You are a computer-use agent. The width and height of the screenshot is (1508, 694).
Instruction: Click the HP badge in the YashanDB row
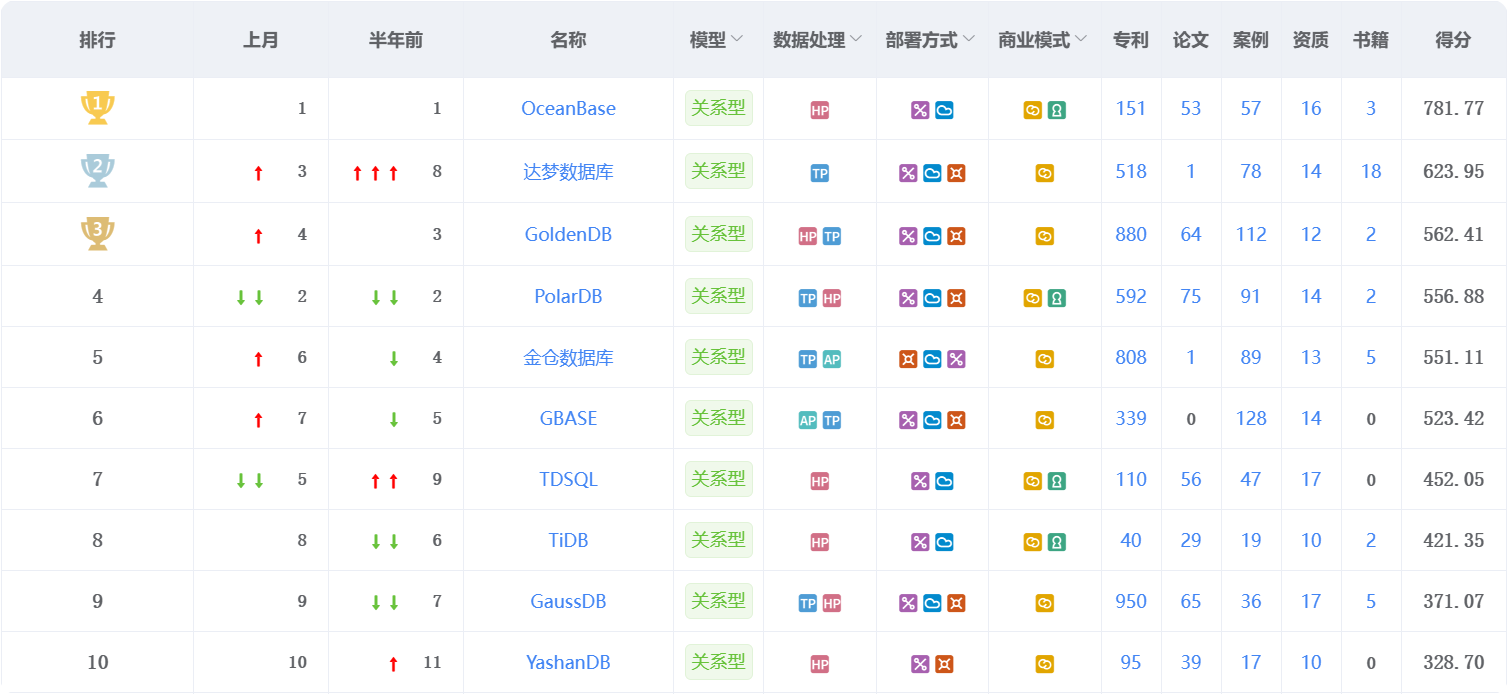click(820, 665)
